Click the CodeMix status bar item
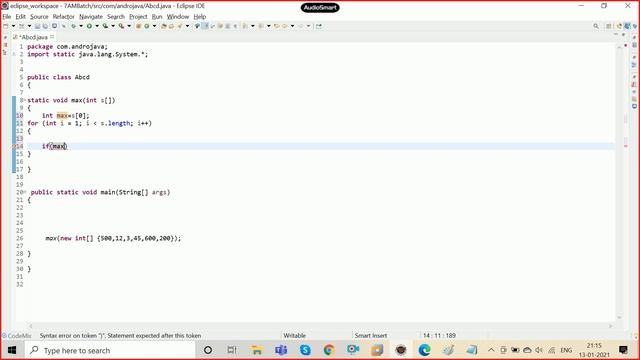640x360 pixels. point(17,336)
